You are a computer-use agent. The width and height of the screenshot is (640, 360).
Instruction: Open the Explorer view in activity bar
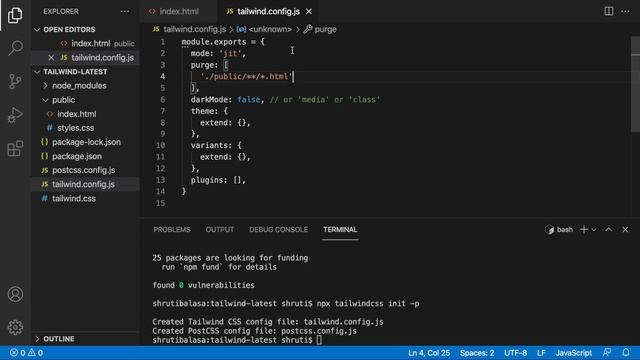15,15
